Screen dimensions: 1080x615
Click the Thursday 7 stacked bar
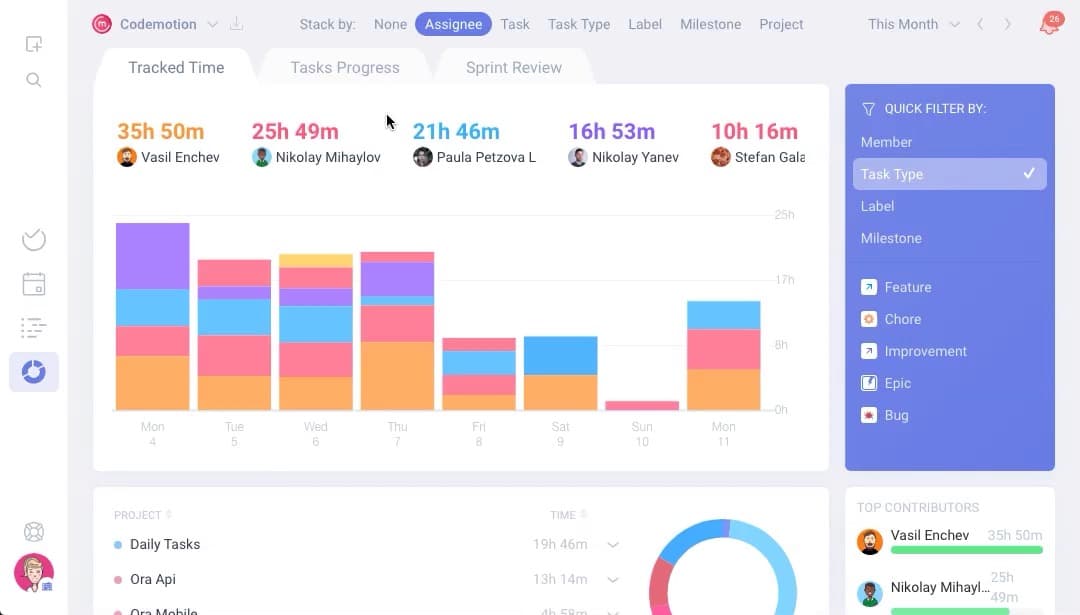click(x=397, y=331)
